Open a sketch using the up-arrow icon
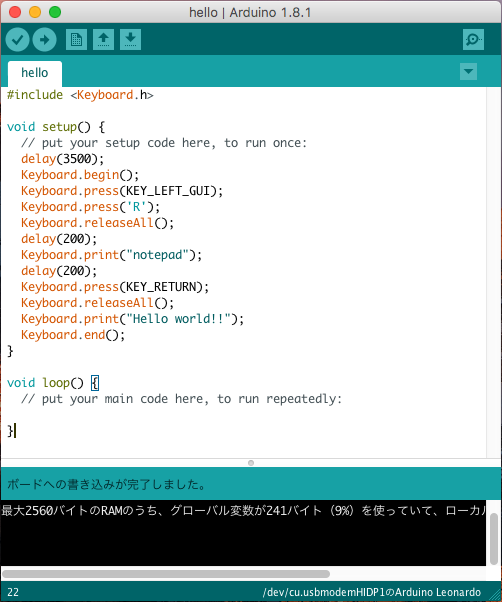Image resolution: width=502 pixels, height=602 pixels. 103,40
